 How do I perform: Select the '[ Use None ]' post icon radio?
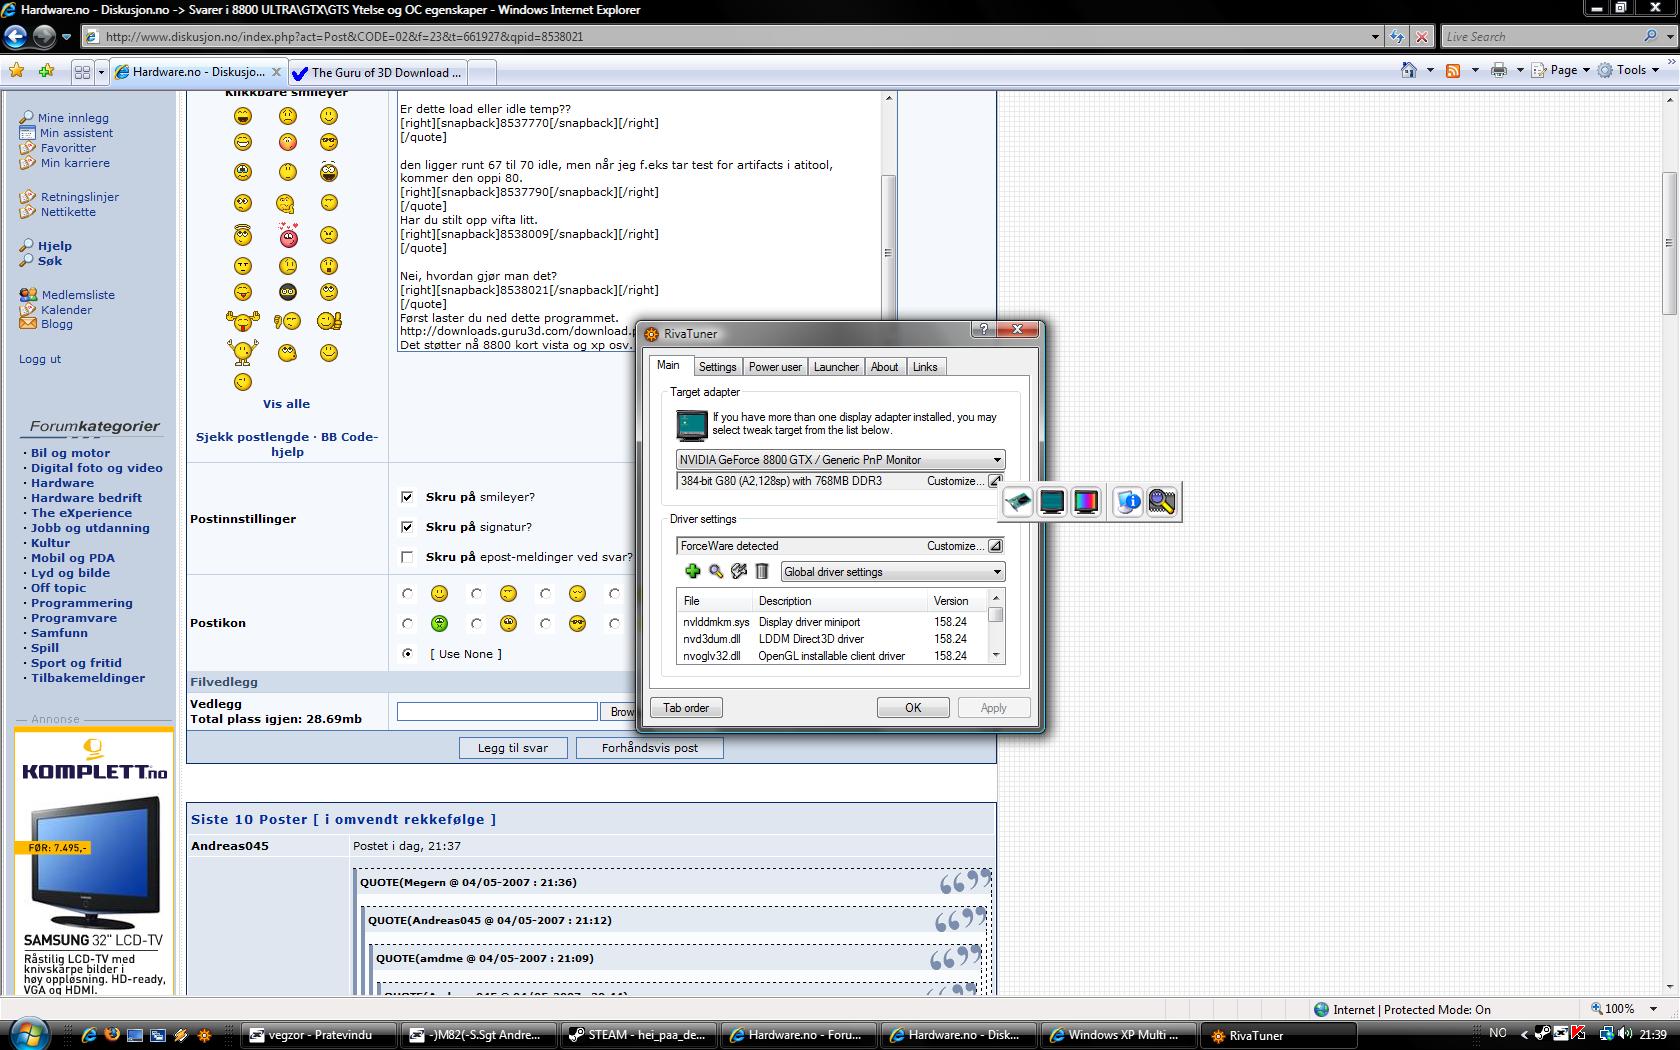[x=407, y=653]
